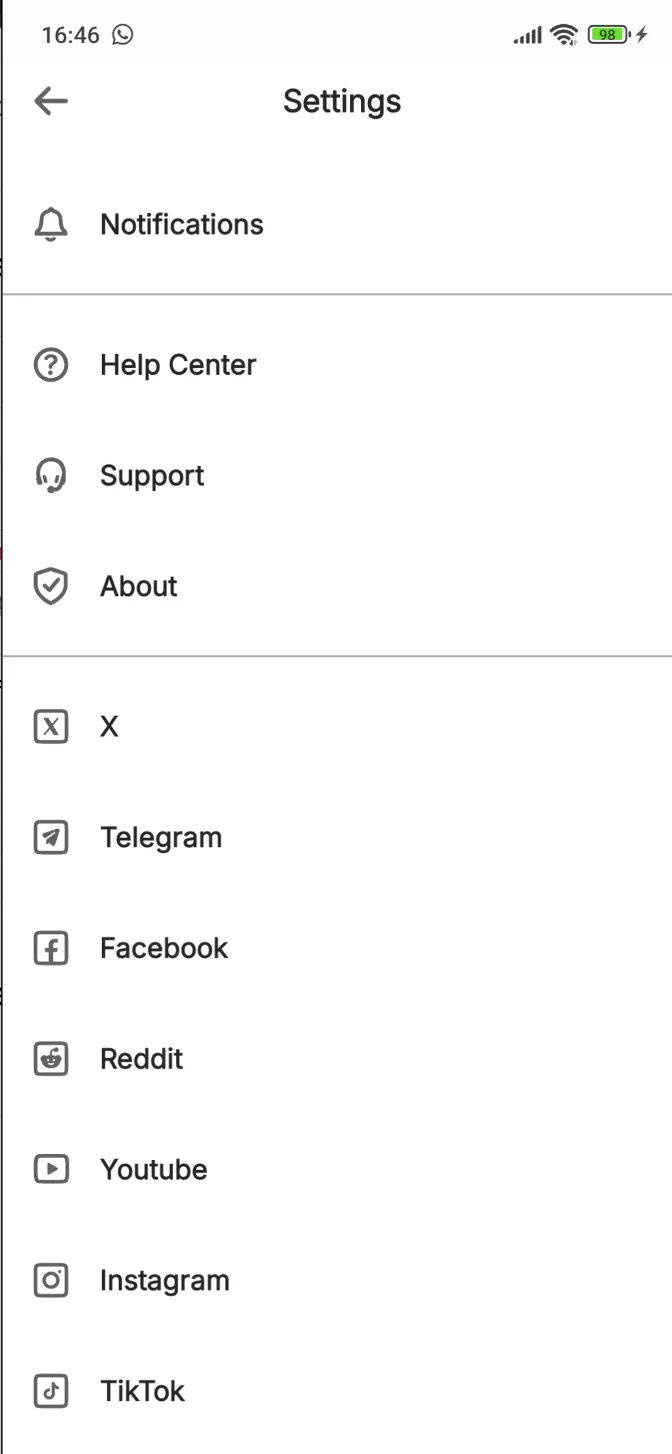The image size is (672, 1454).
Task: Tap the TikTok music note icon
Action: 51,1391
